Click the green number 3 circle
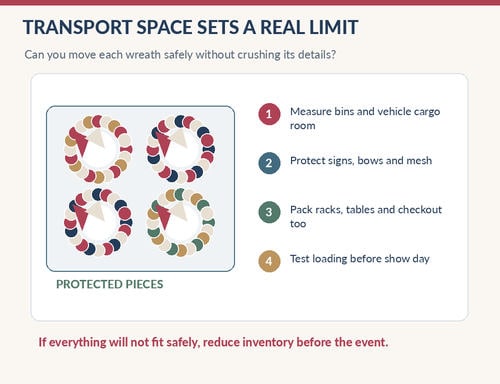Viewport: 500px width, 384px height. 269,212
